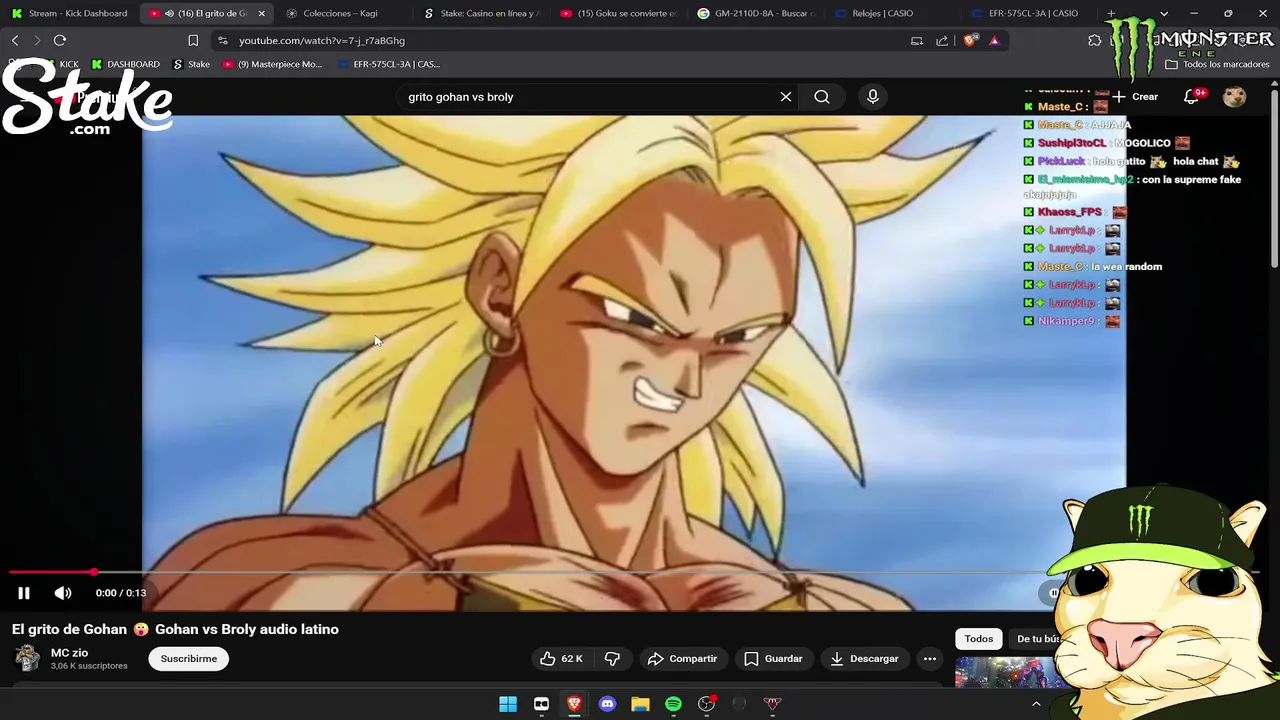The height and width of the screenshot is (720, 1280).
Task: Show hidden system tray icons chevron
Action: pyautogui.click(x=1036, y=704)
